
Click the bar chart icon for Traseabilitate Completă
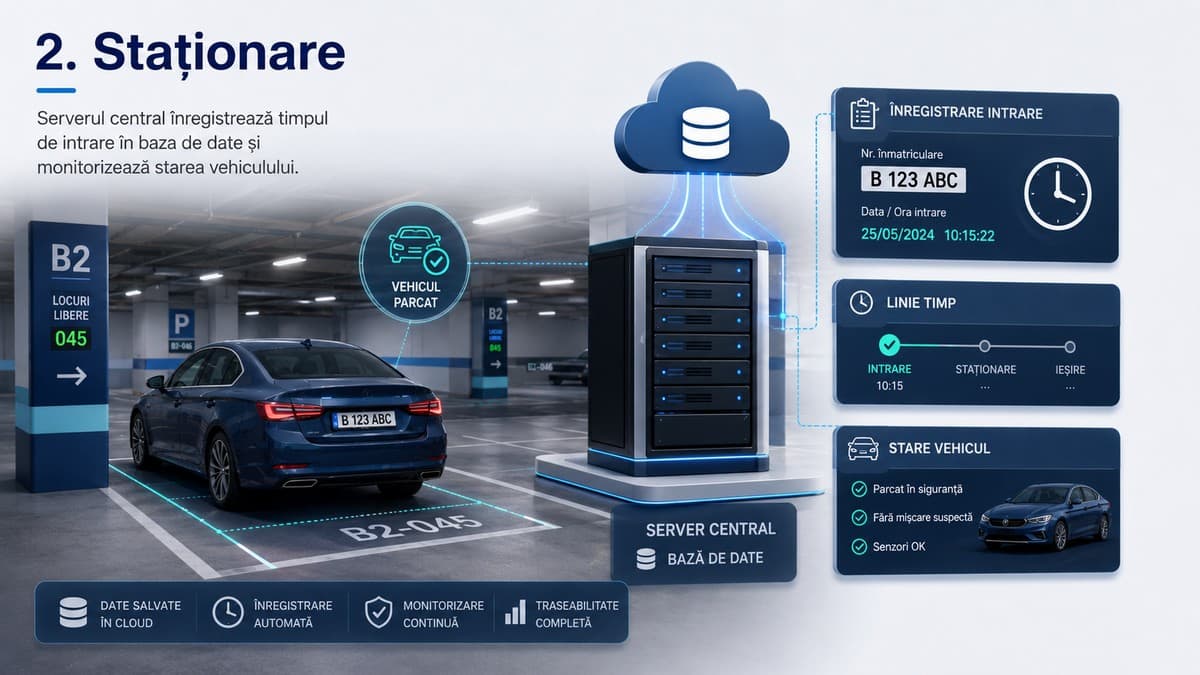click(515, 612)
